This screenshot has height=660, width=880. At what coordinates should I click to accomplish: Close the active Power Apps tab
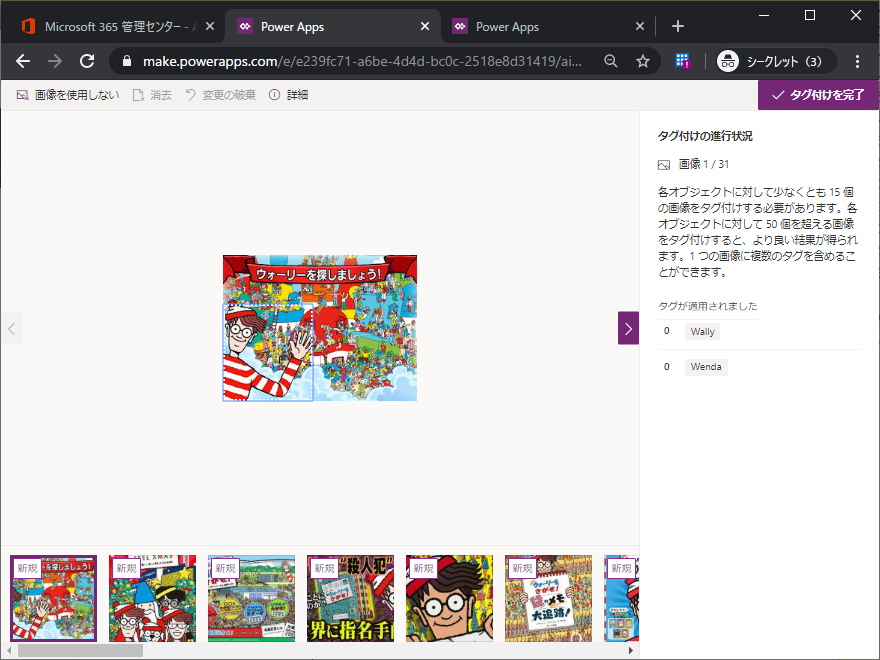pyautogui.click(x=425, y=26)
